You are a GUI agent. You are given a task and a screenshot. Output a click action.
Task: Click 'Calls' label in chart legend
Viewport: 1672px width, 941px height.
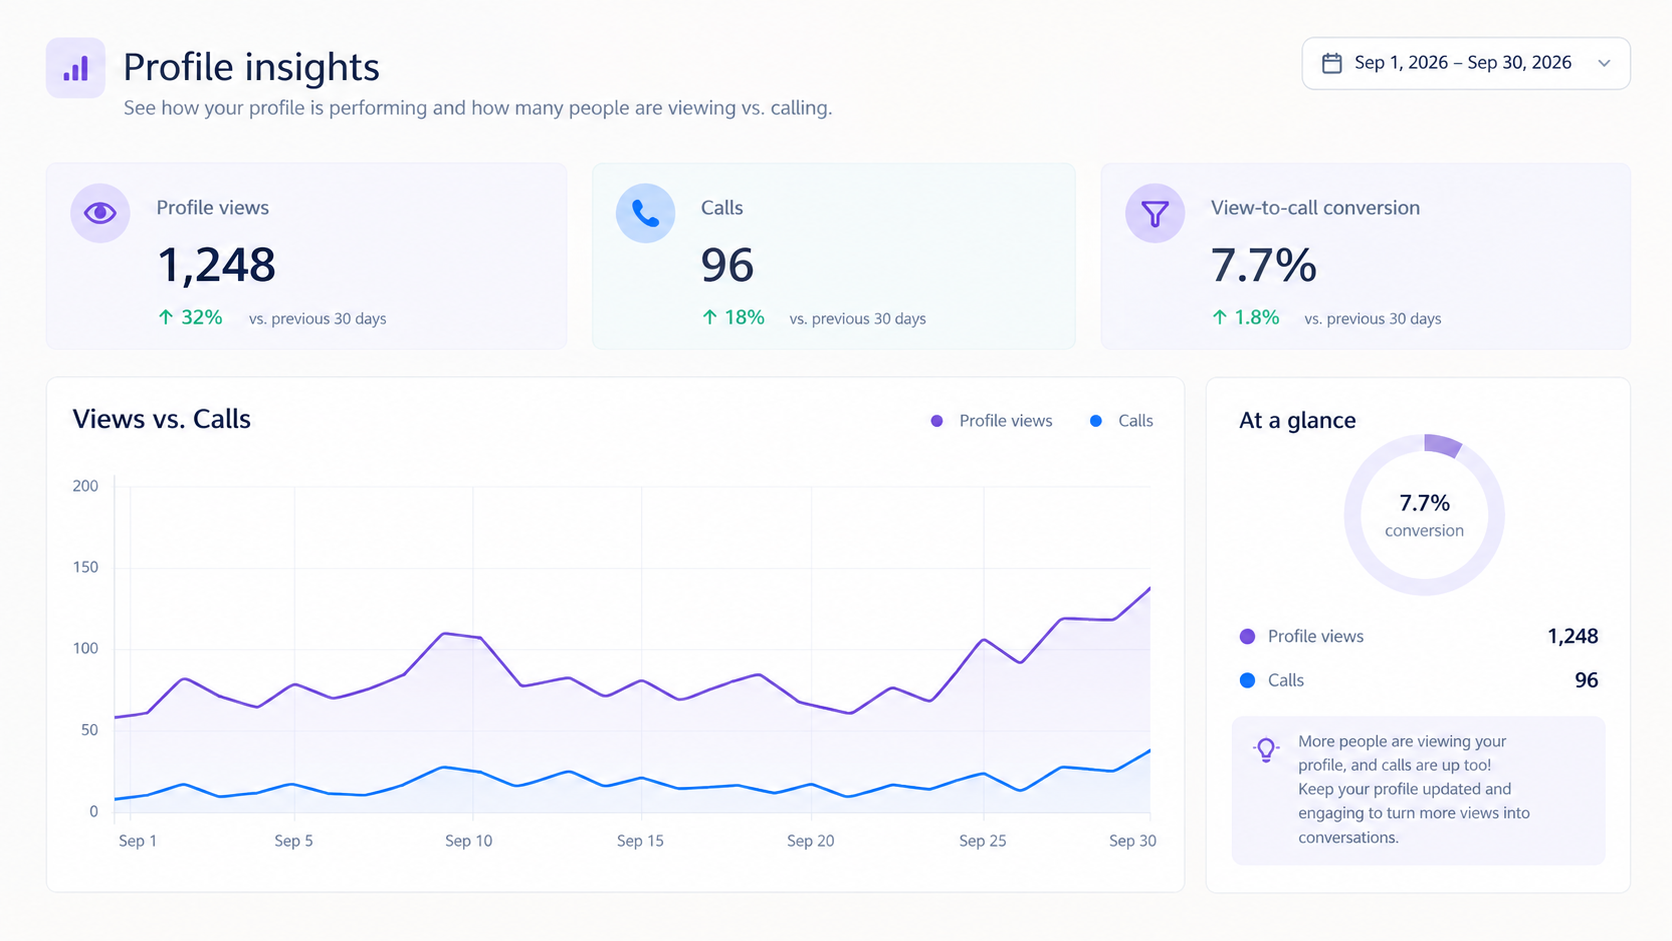[1136, 421]
